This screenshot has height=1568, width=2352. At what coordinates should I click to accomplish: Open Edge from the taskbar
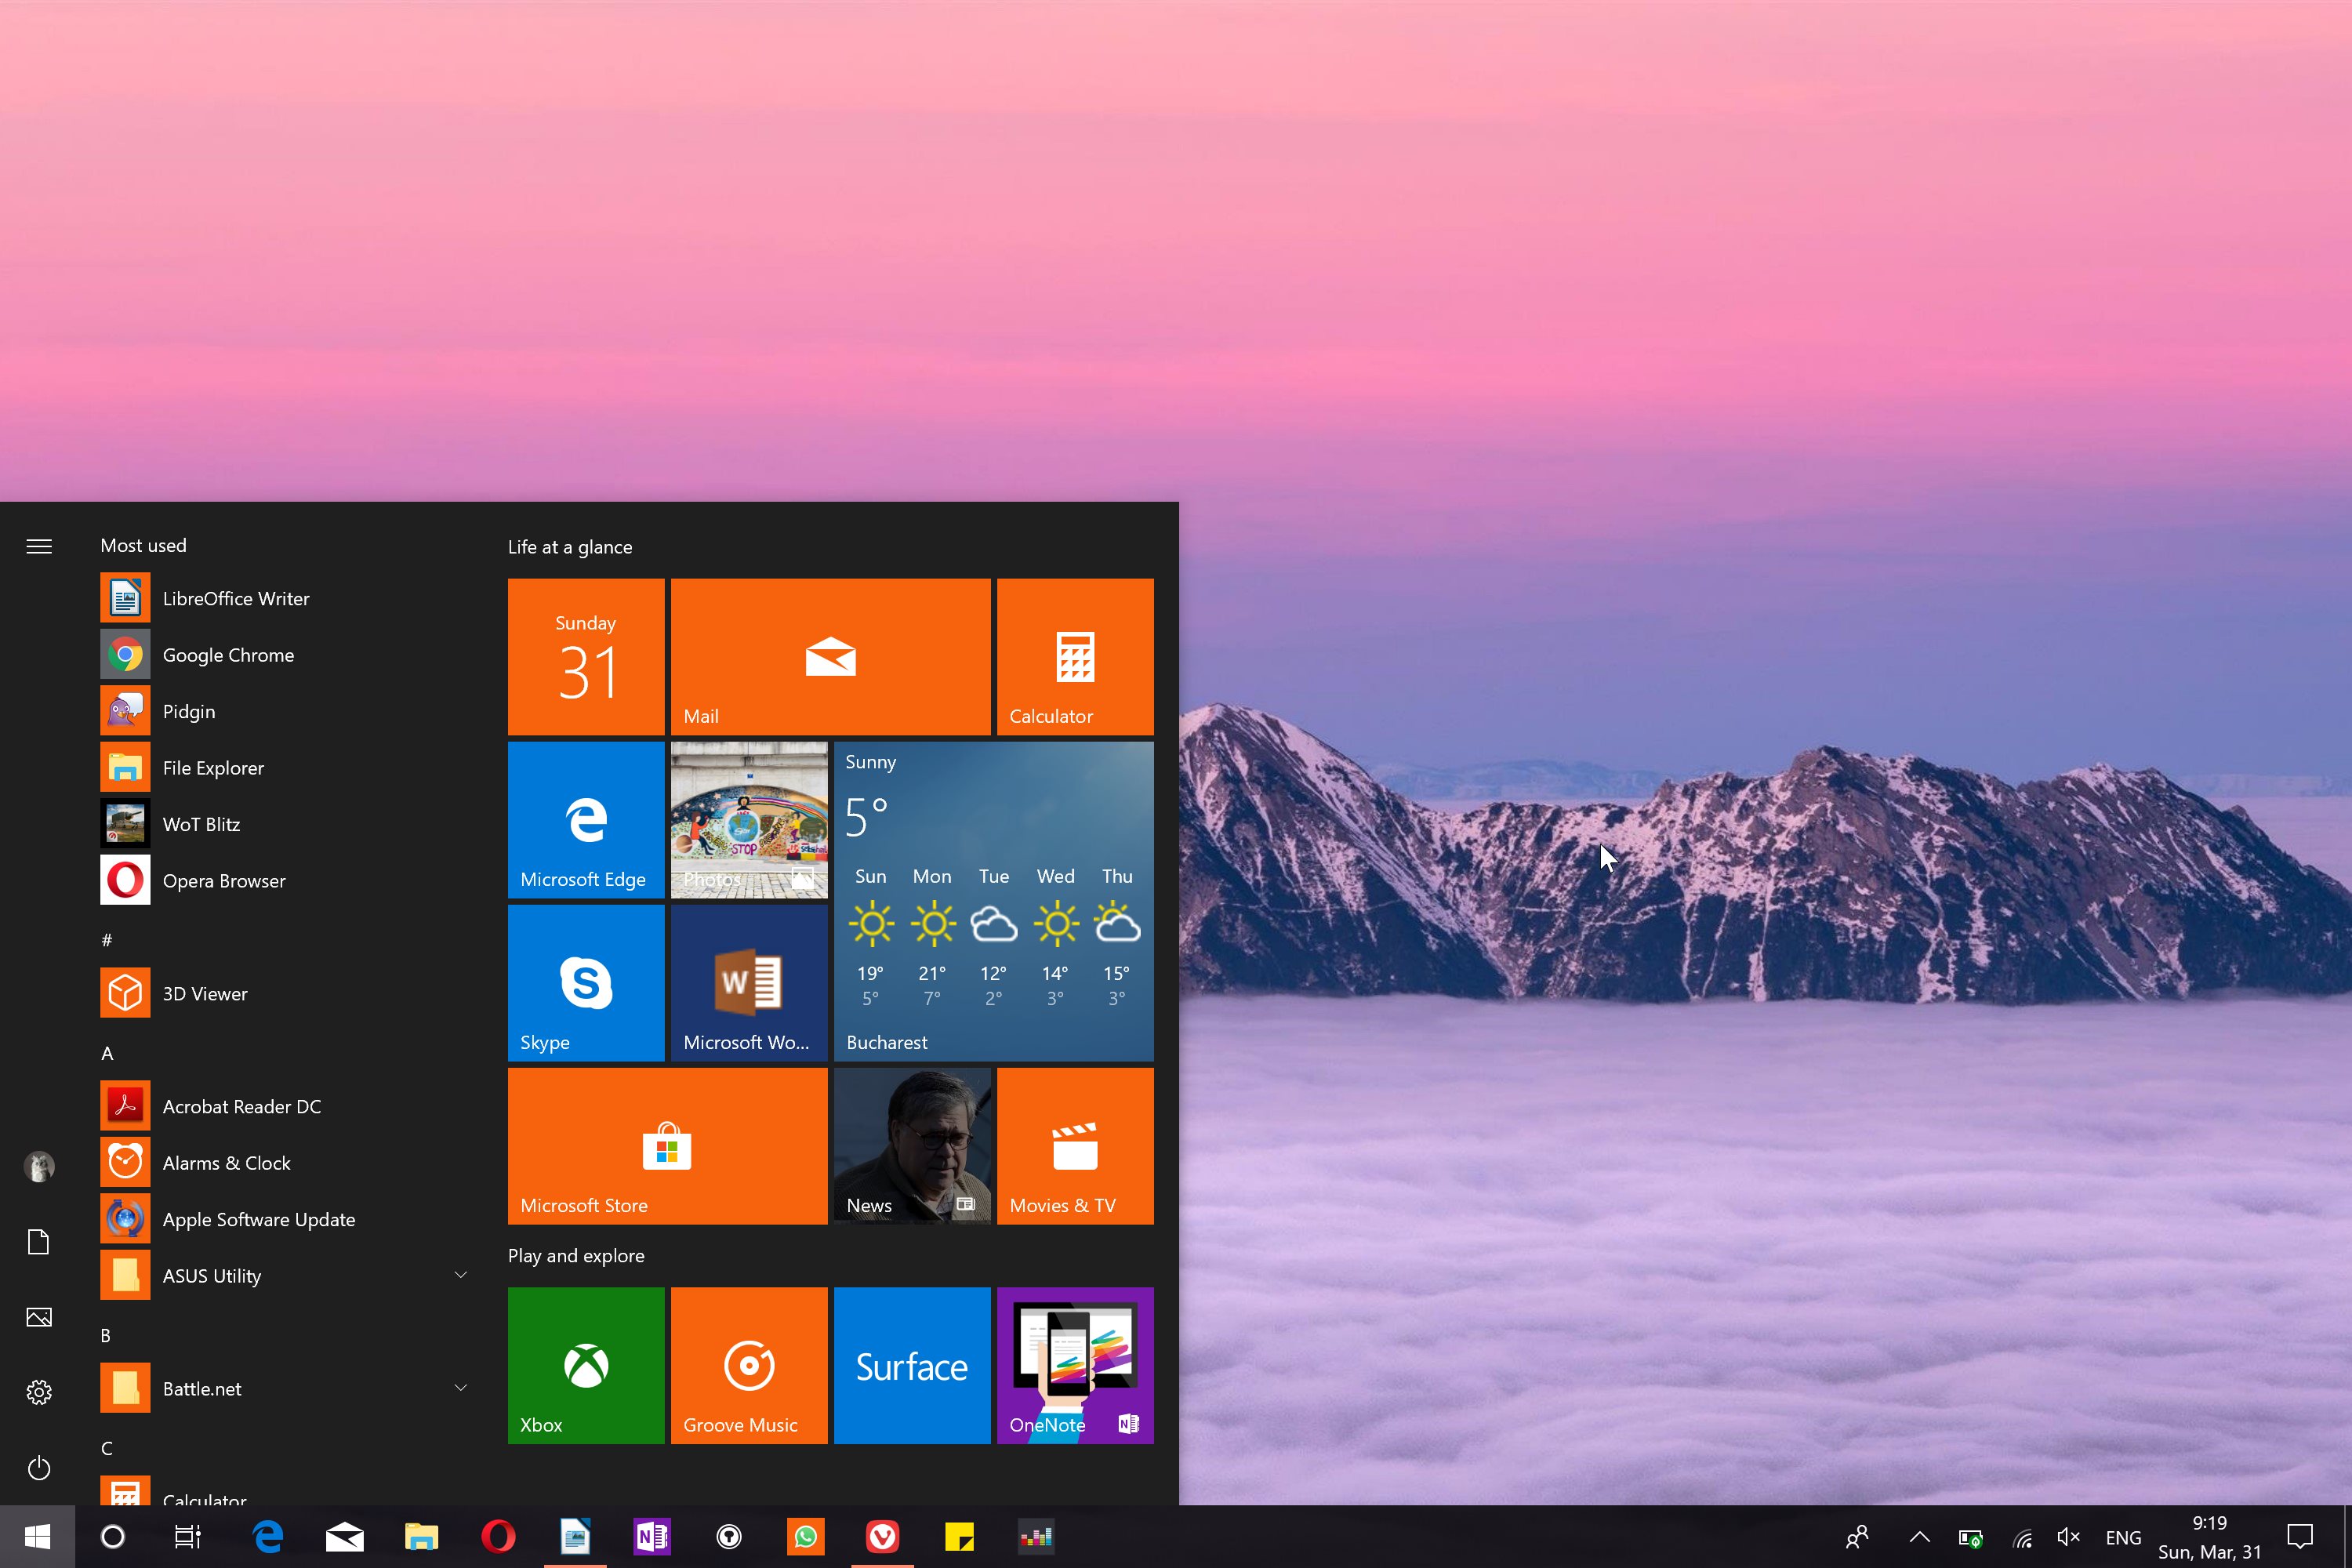click(x=268, y=1537)
